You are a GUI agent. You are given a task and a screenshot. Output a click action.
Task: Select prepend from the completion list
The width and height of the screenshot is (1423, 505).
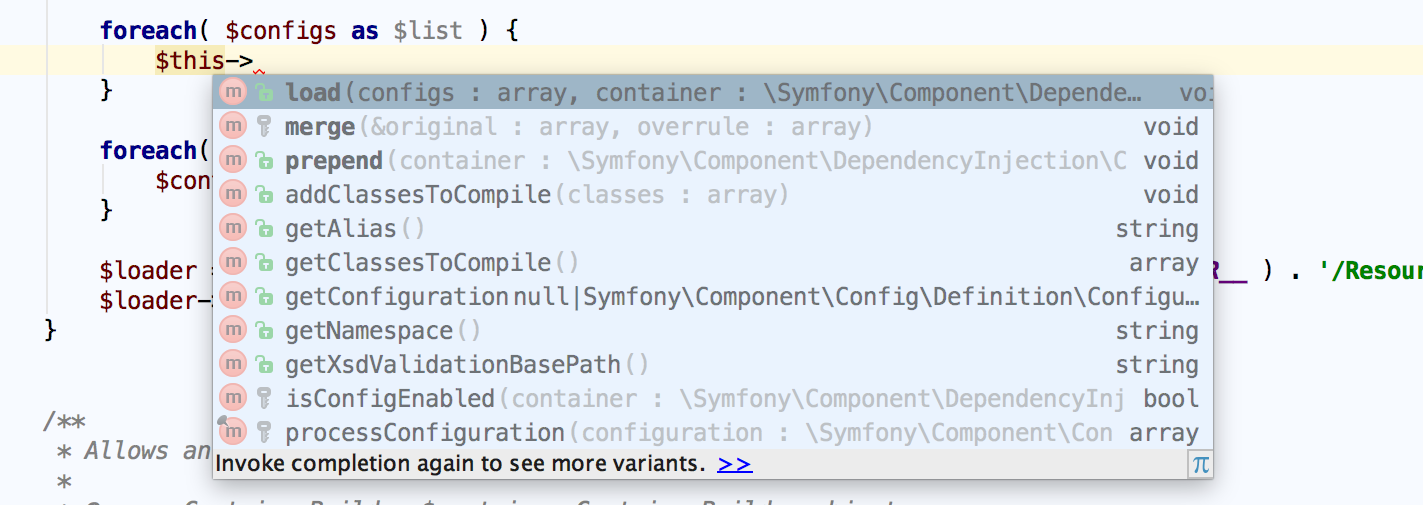pos(334,161)
